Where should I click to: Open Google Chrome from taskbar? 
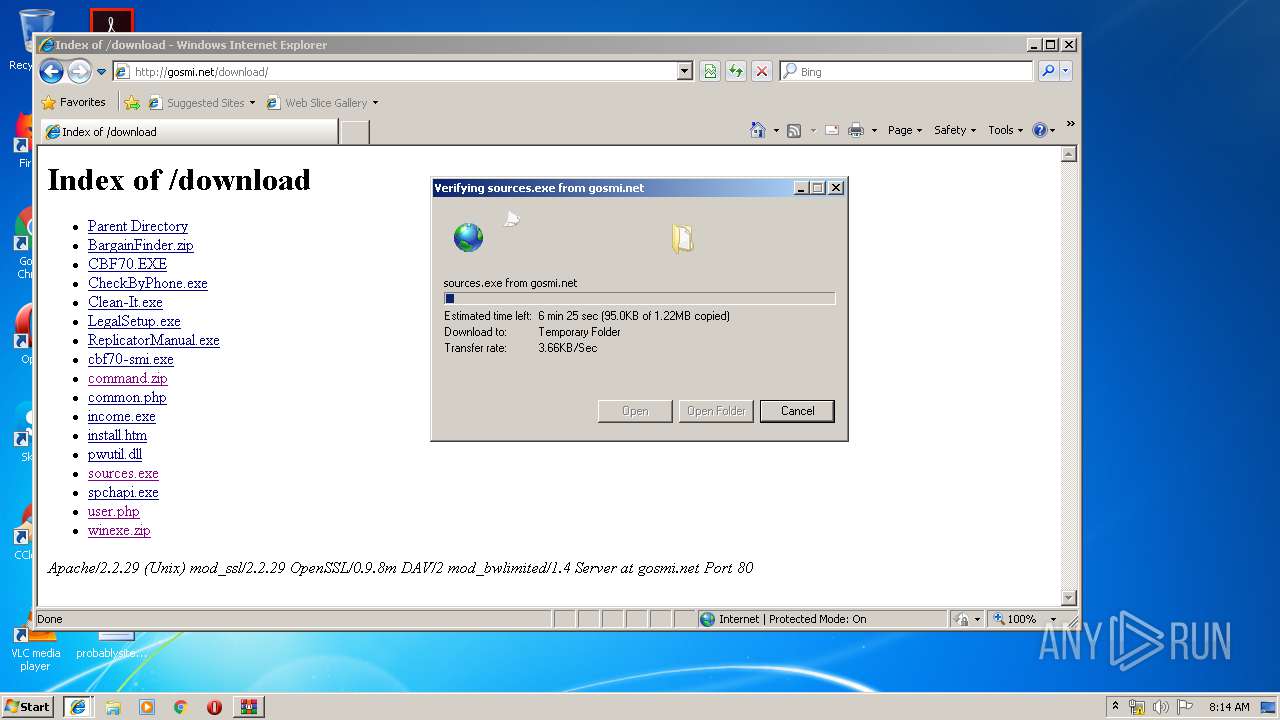click(181, 707)
